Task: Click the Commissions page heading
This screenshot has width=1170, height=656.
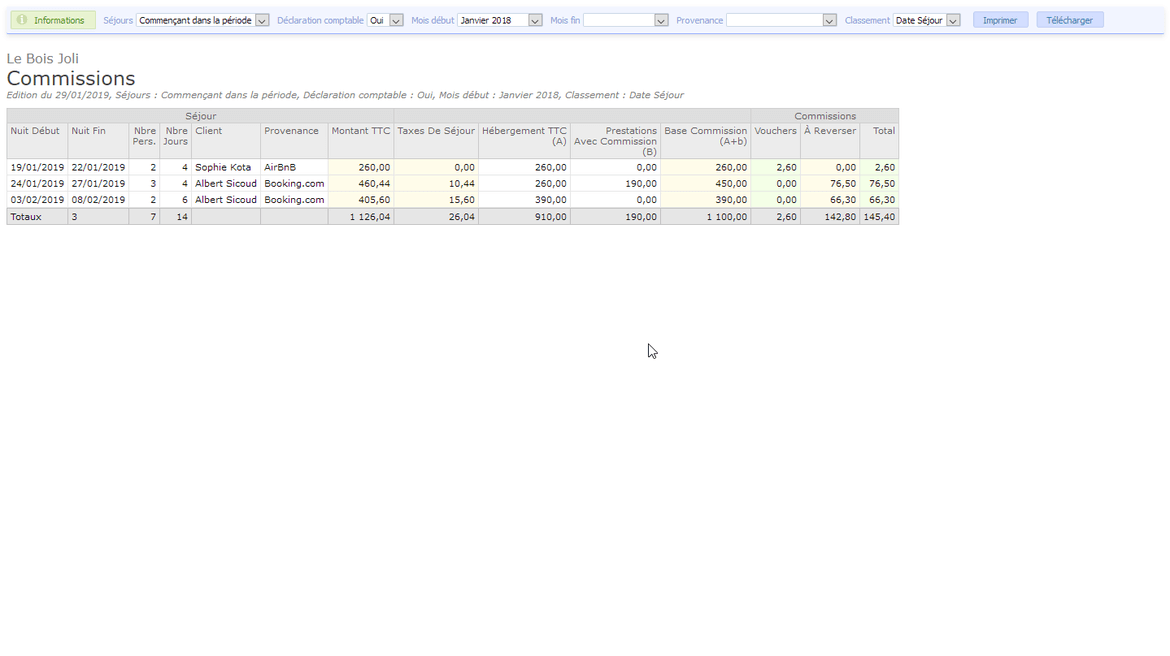Action: [71, 79]
